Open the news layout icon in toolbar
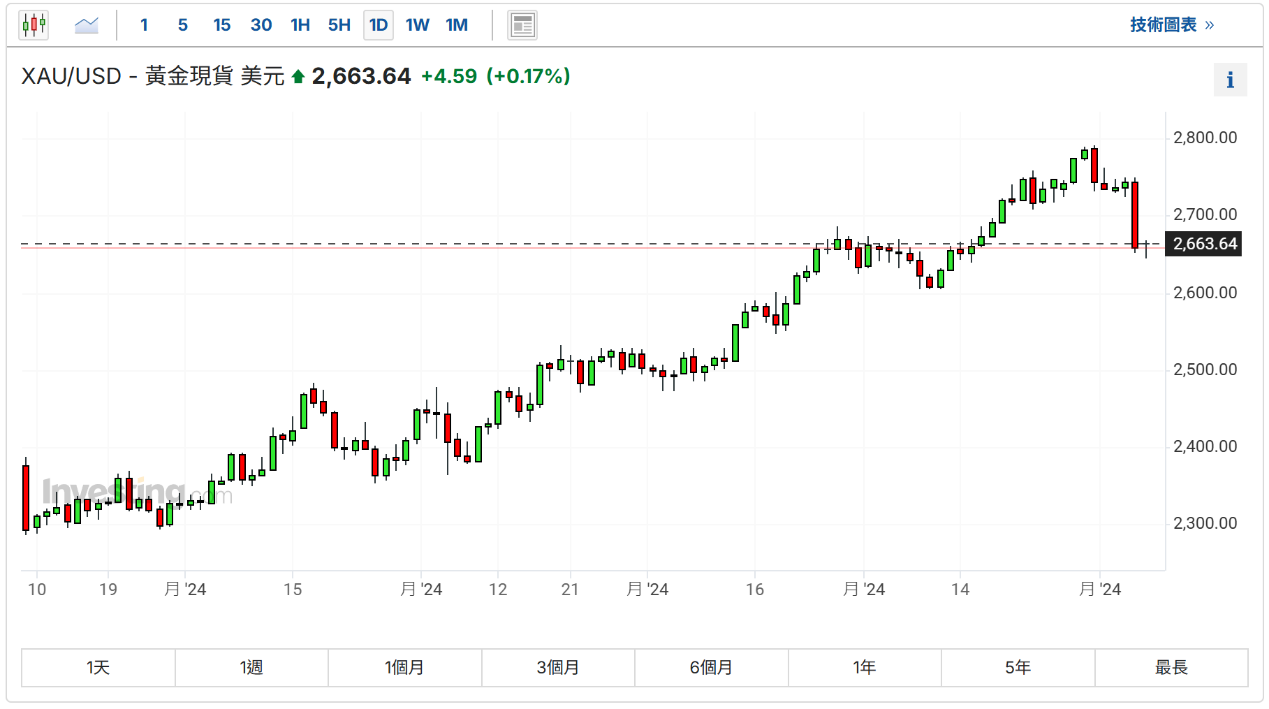The width and height of the screenshot is (1269, 709). 522,25
